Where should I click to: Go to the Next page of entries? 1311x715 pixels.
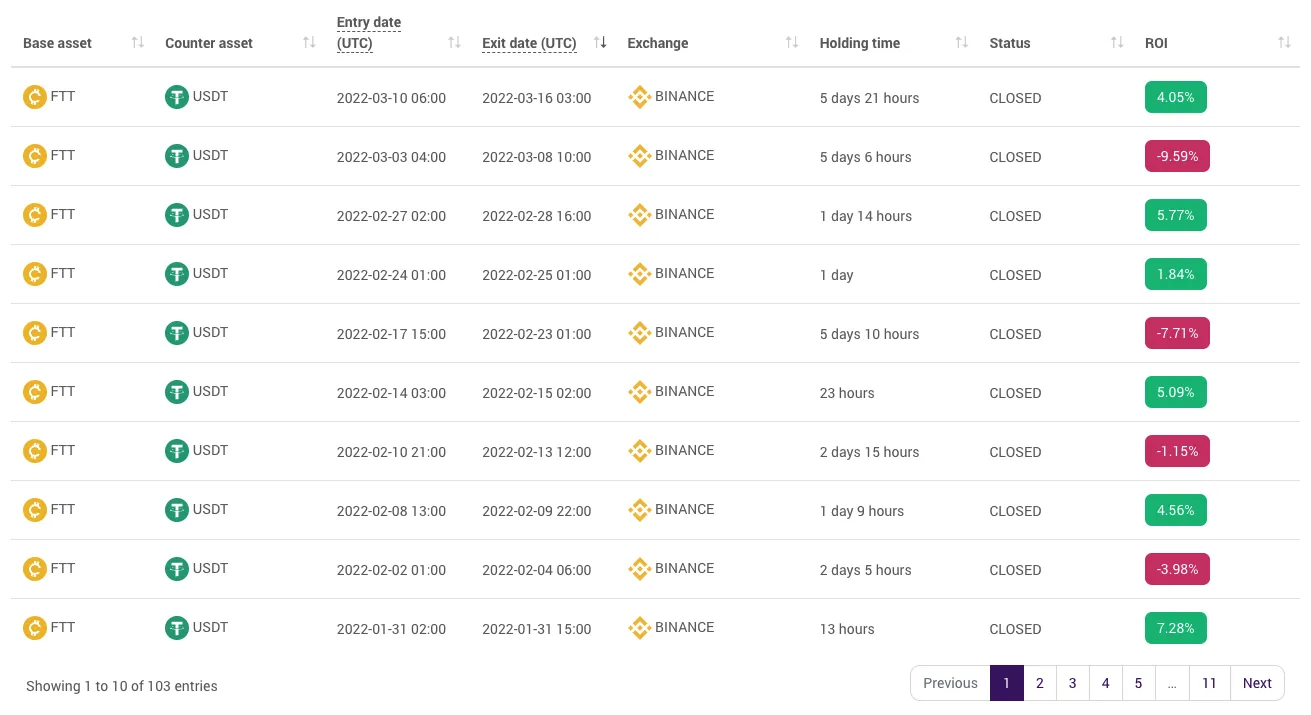click(x=1257, y=683)
